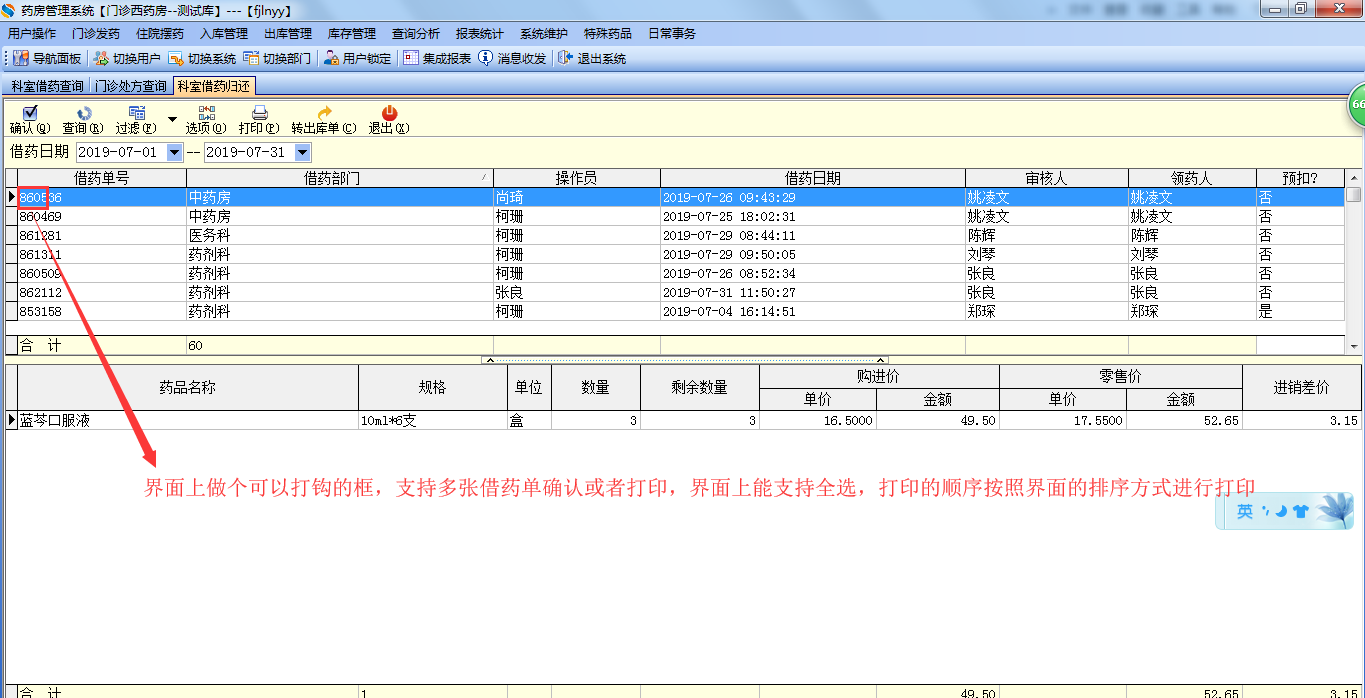Click date cell 2019-07-29 08:44:11
This screenshot has height=698, width=1365.
point(813,235)
